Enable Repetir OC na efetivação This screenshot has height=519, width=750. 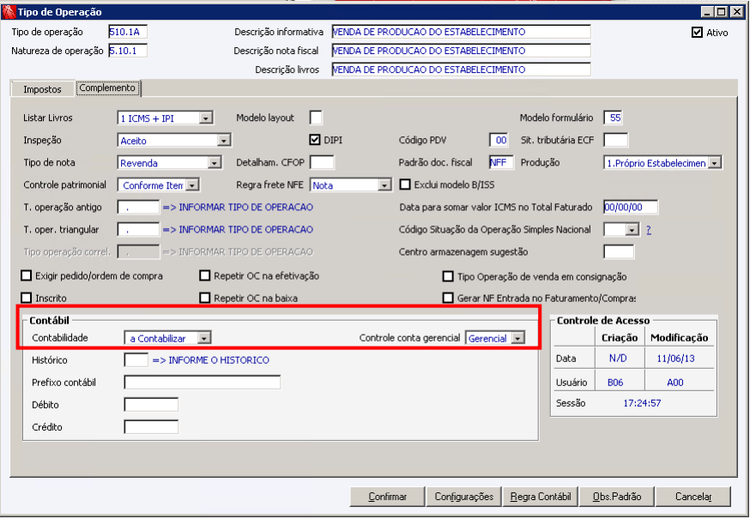[205, 276]
